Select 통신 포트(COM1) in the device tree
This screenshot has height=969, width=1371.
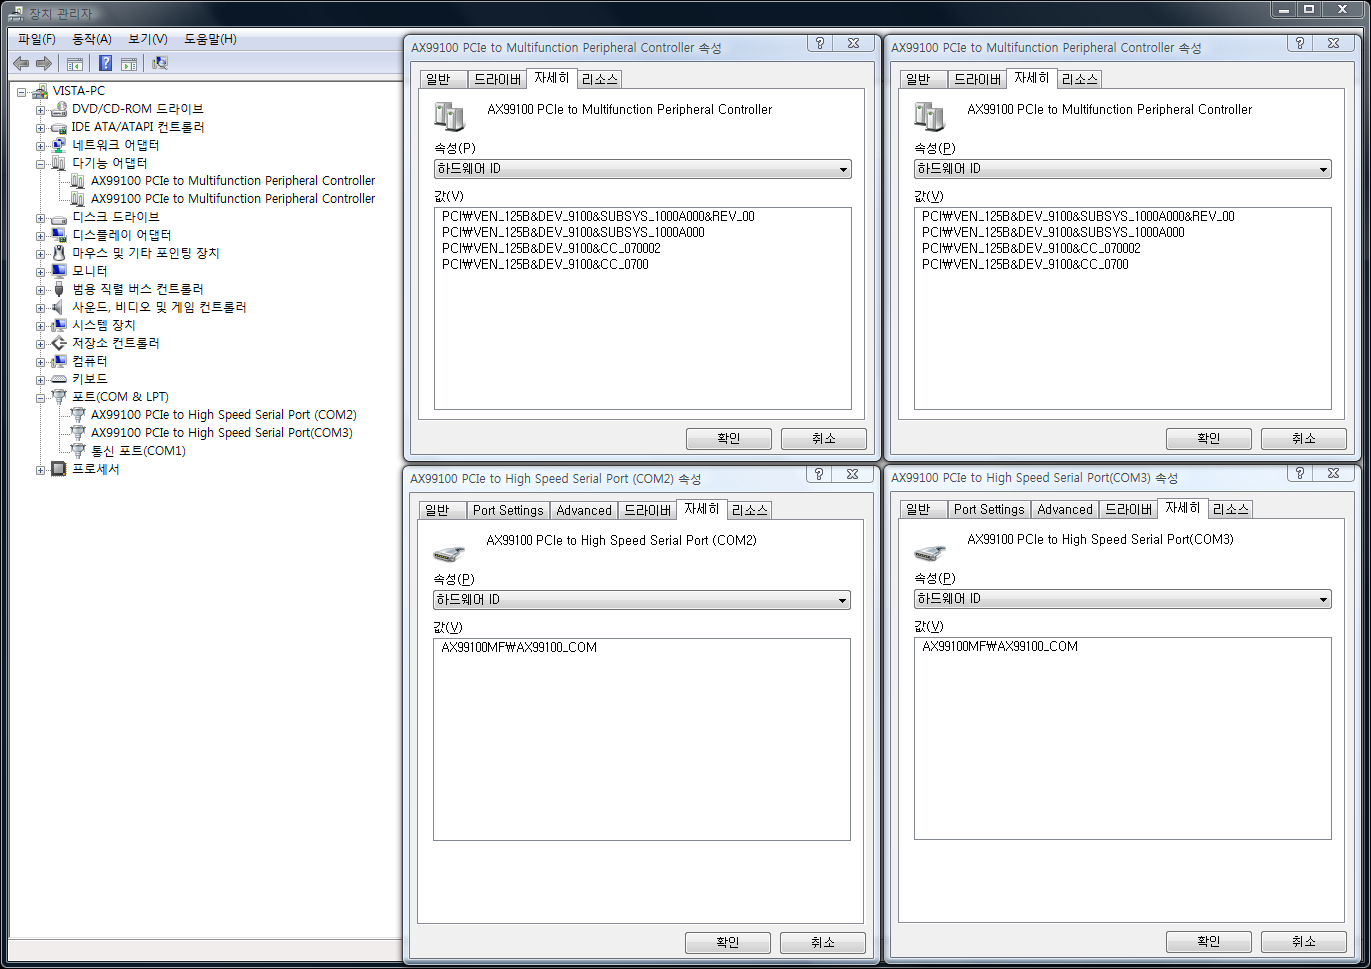click(x=139, y=451)
